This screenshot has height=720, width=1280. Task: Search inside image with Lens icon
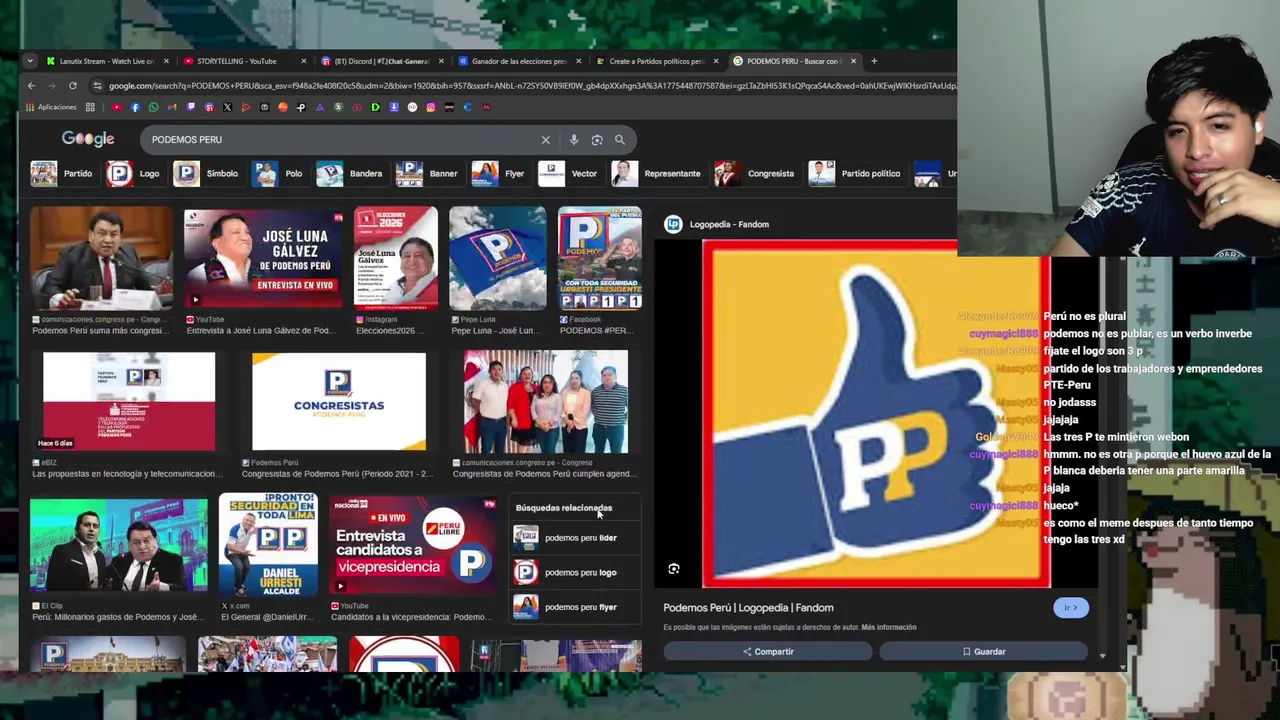pos(674,569)
